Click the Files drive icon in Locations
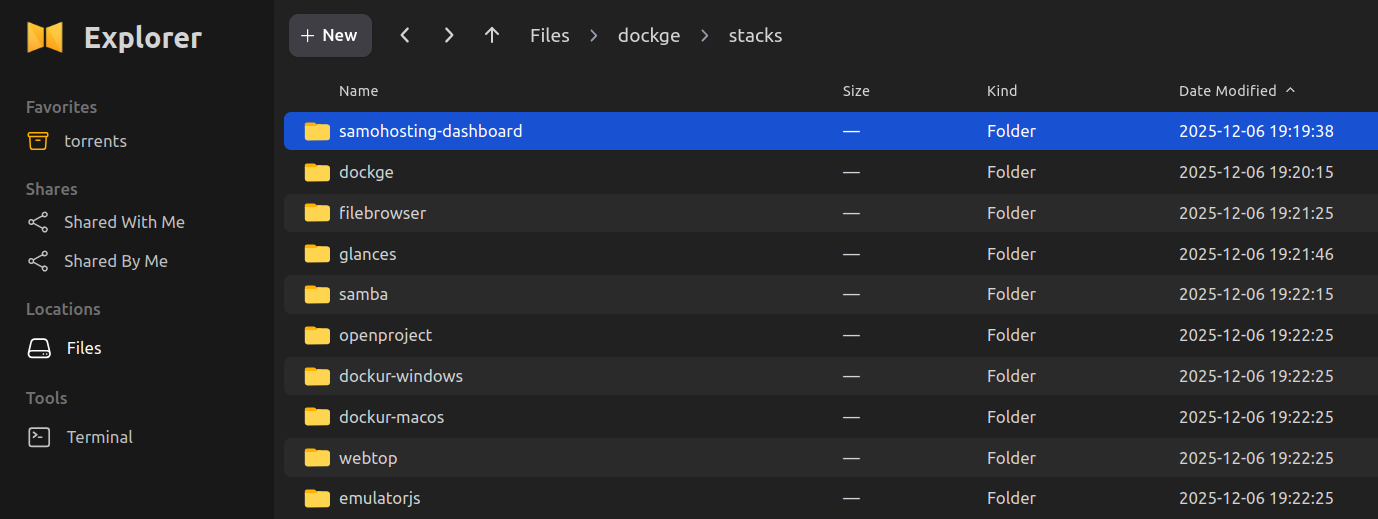The height and width of the screenshot is (519, 1378). (39, 348)
